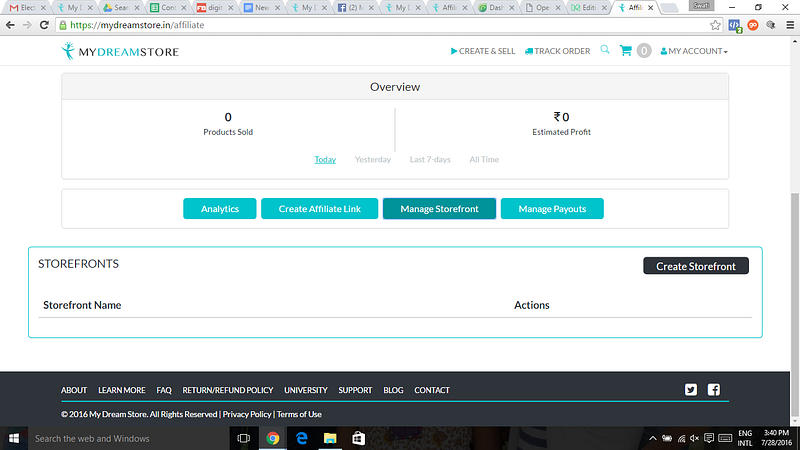Screen dimensions: 800x450
Task: Open the FAQ footer link
Action: (164, 390)
